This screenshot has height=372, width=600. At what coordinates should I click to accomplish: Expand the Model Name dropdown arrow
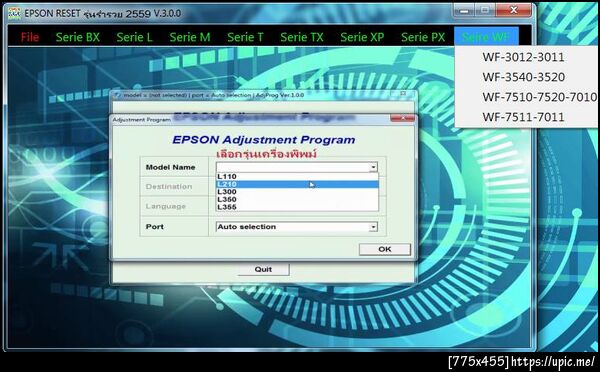373,167
